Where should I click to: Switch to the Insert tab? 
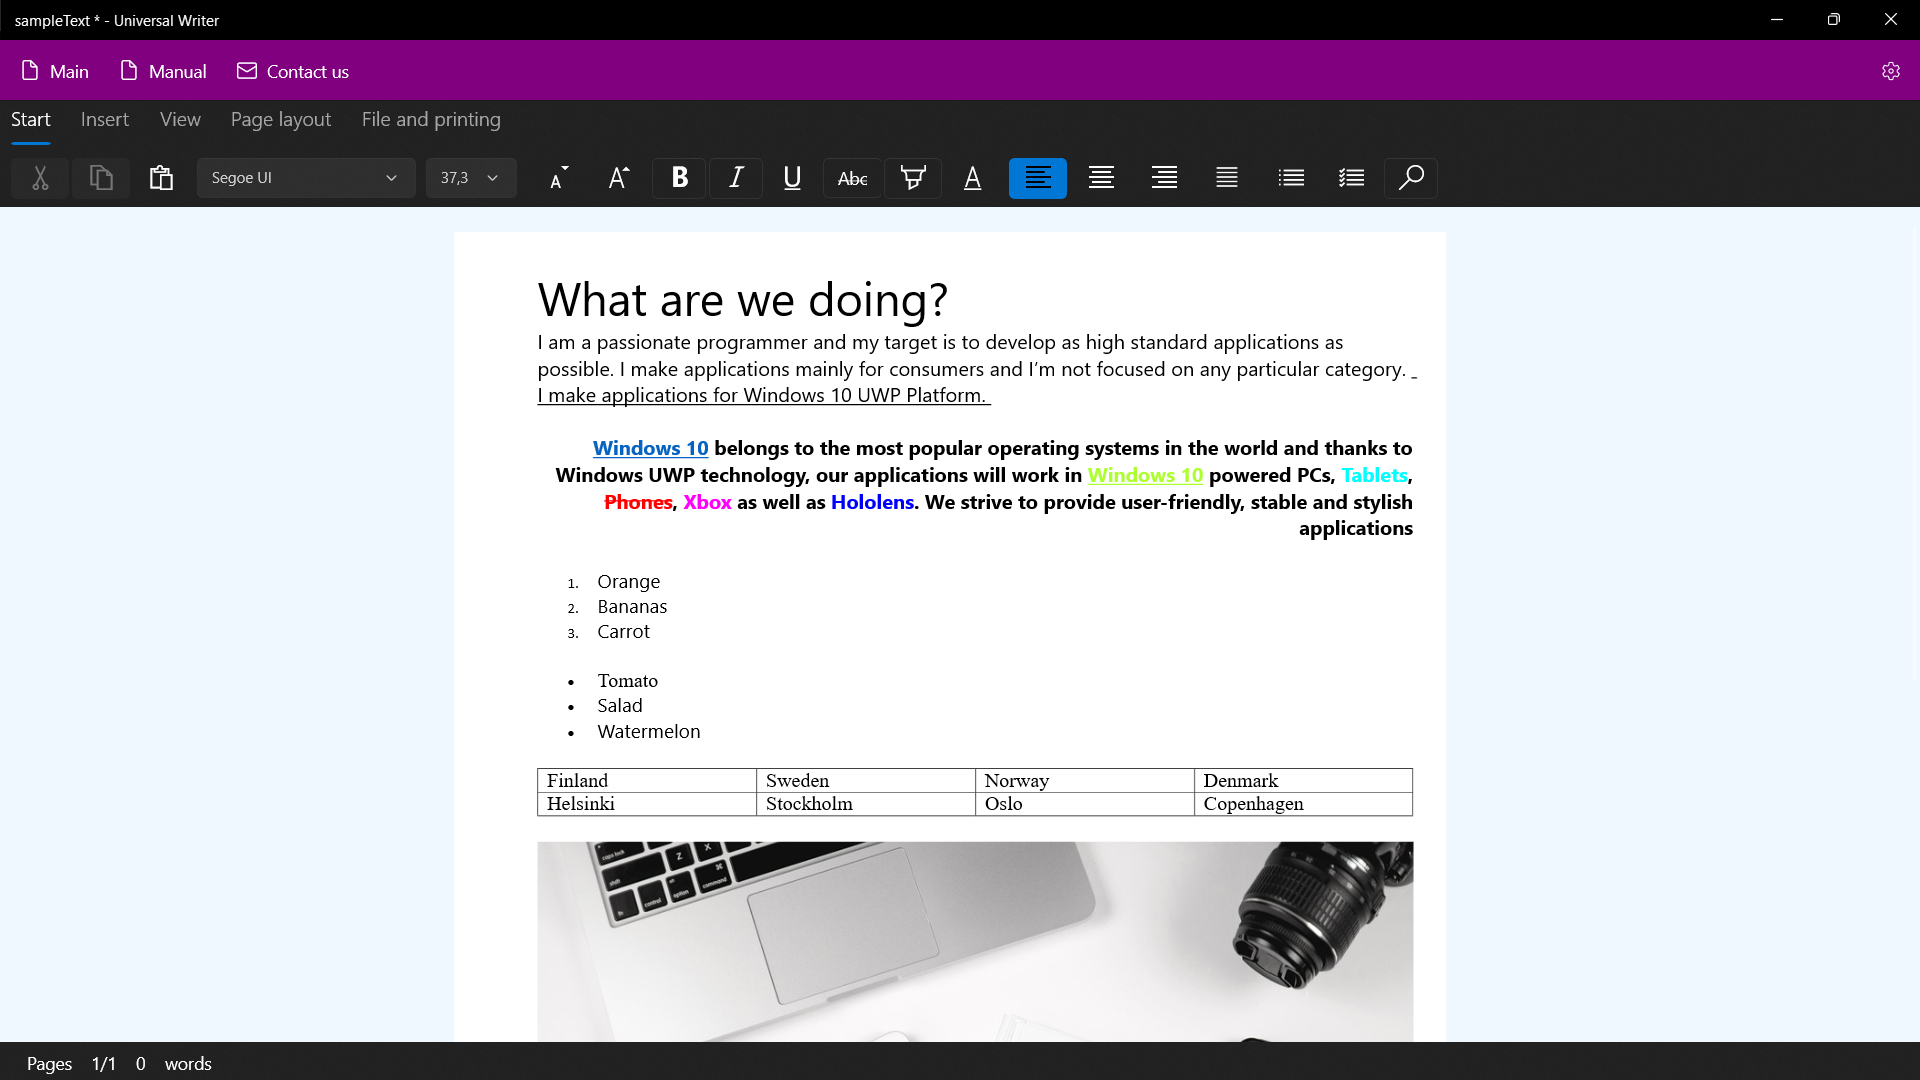105,119
